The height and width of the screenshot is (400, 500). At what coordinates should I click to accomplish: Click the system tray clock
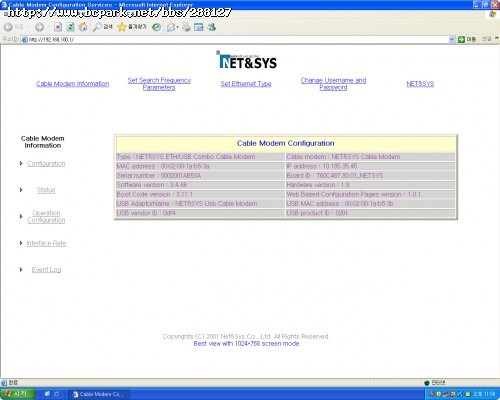(484, 394)
